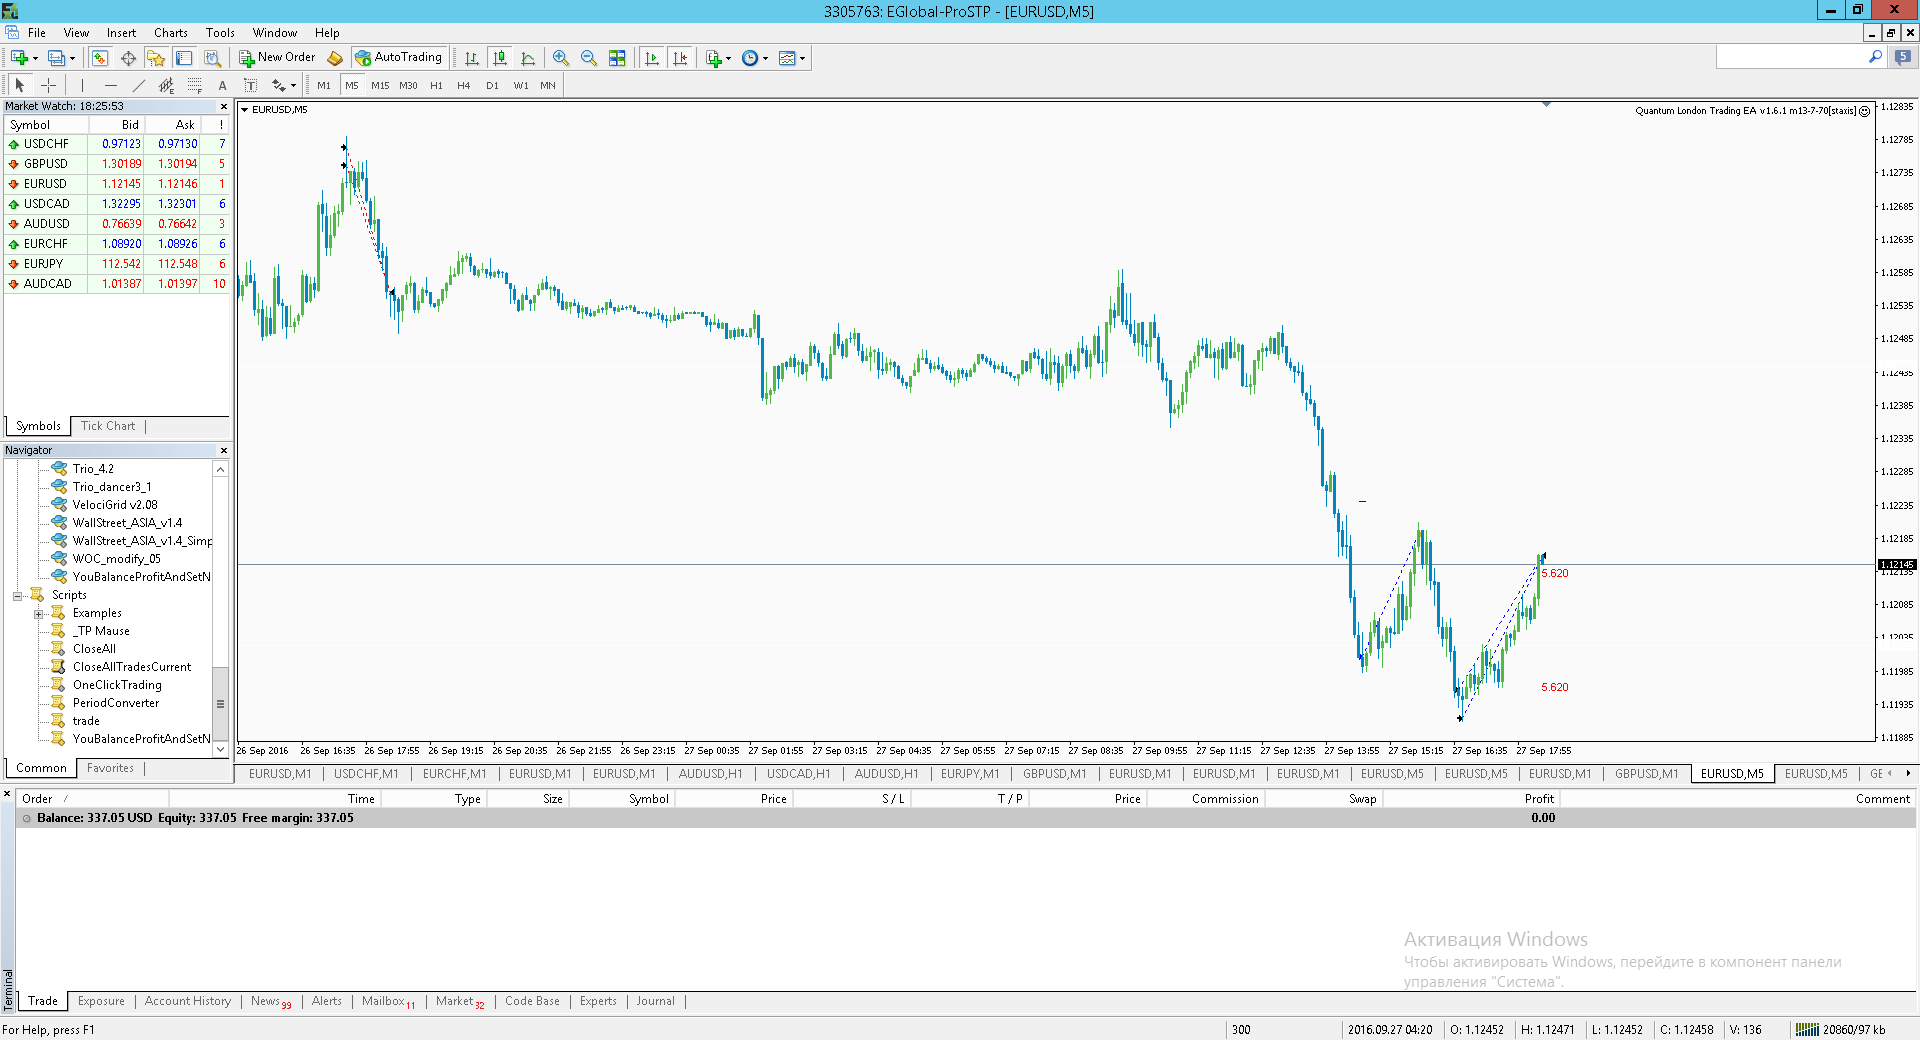This screenshot has width=1920, height=1040.
Task: Toggle the Market Watch window icon
Action: coord(100,58)
